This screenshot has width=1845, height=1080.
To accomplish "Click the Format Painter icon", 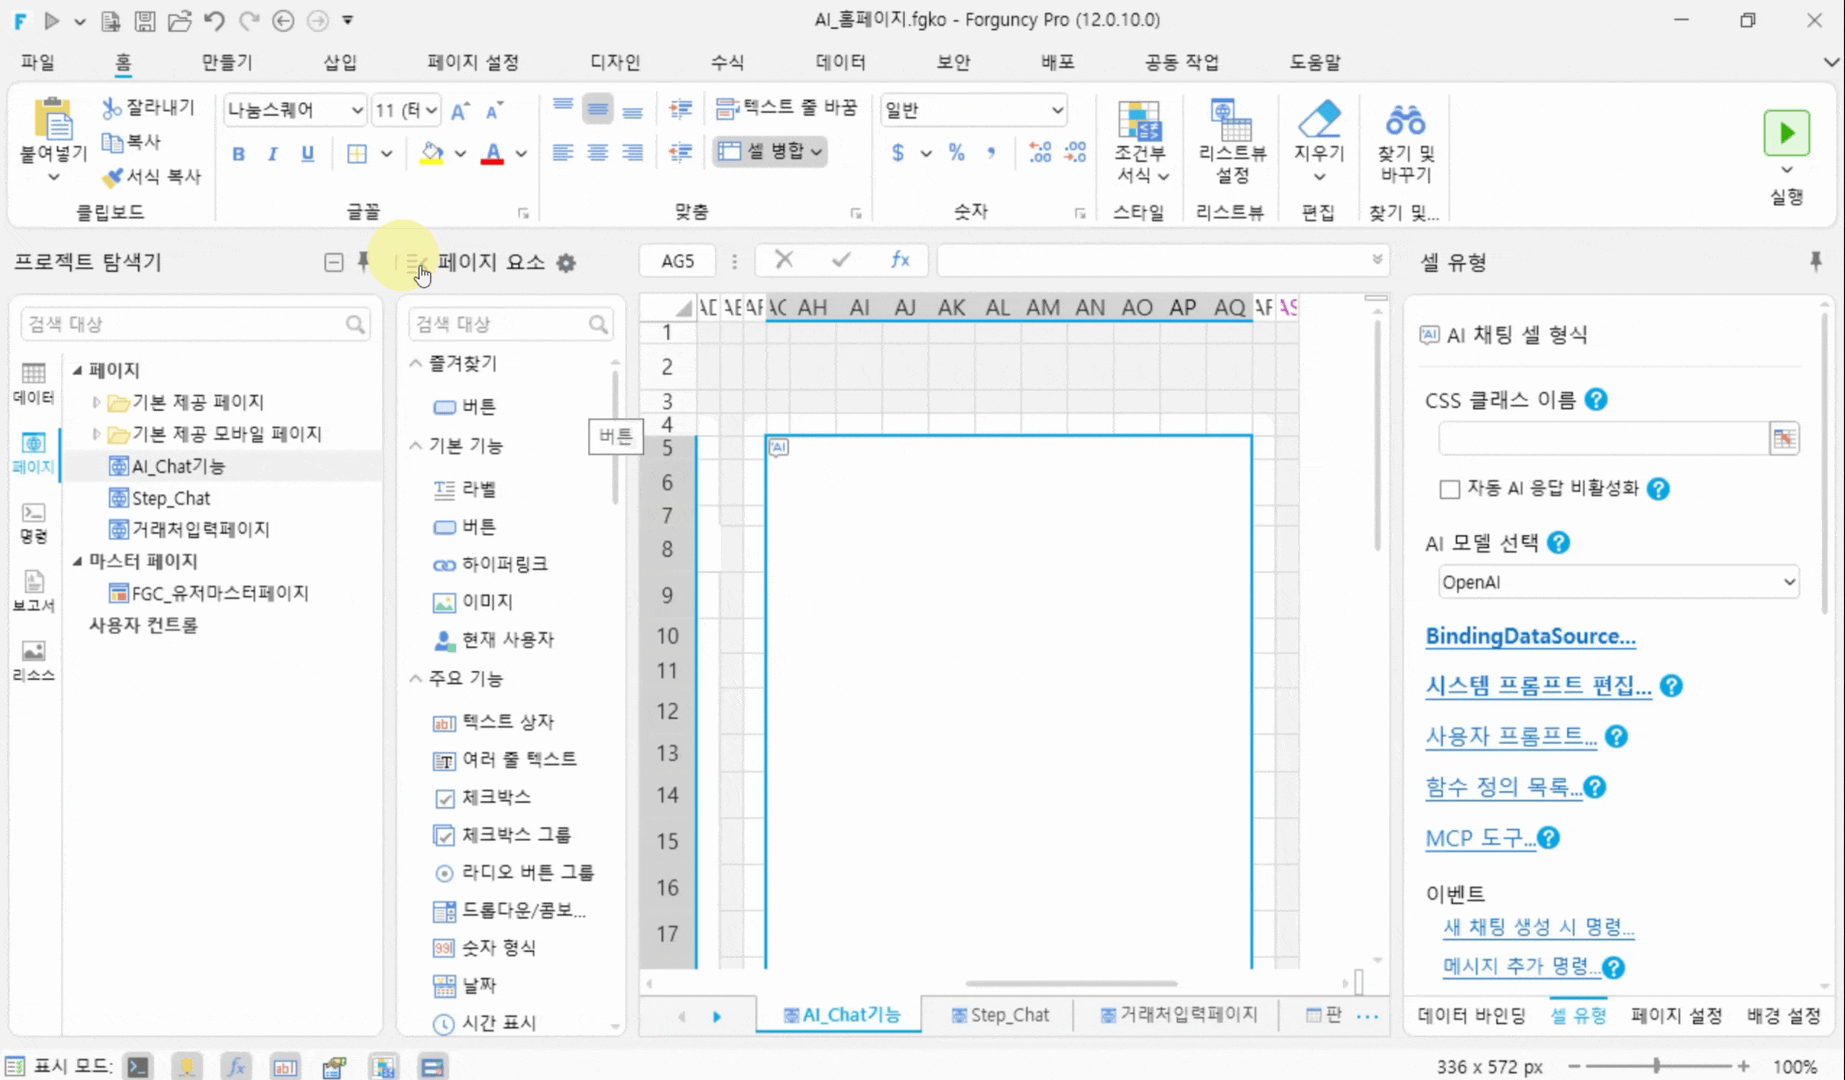I will click(112, 177).
